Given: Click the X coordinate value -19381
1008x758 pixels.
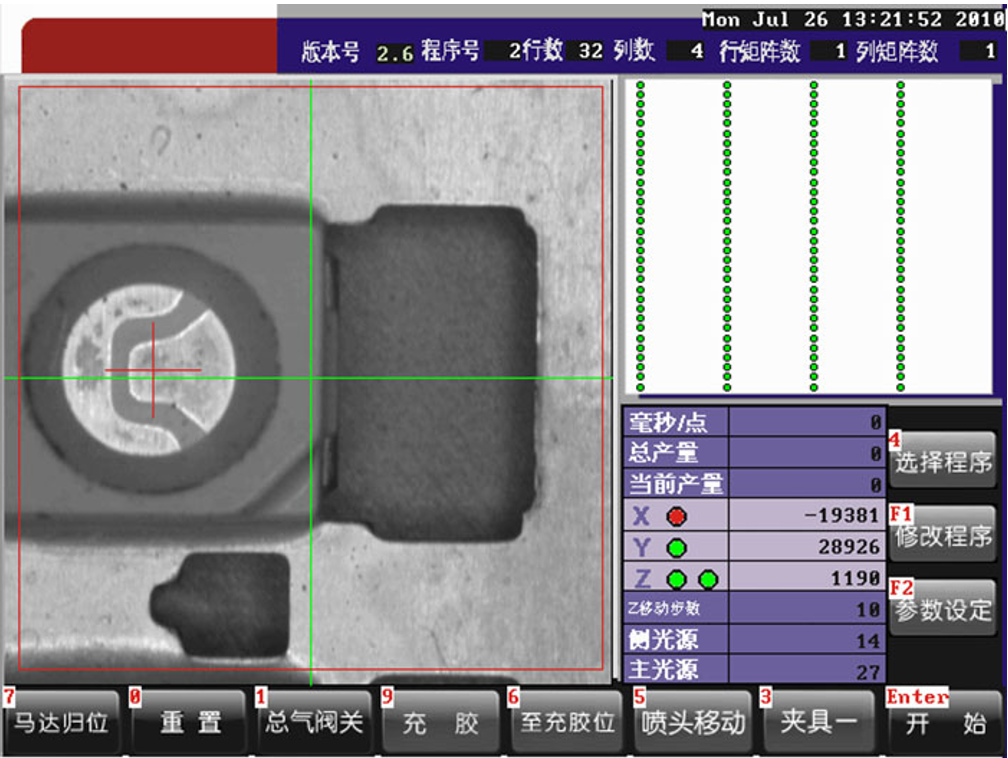Looking at the screenshot, I should coord(842,516).
